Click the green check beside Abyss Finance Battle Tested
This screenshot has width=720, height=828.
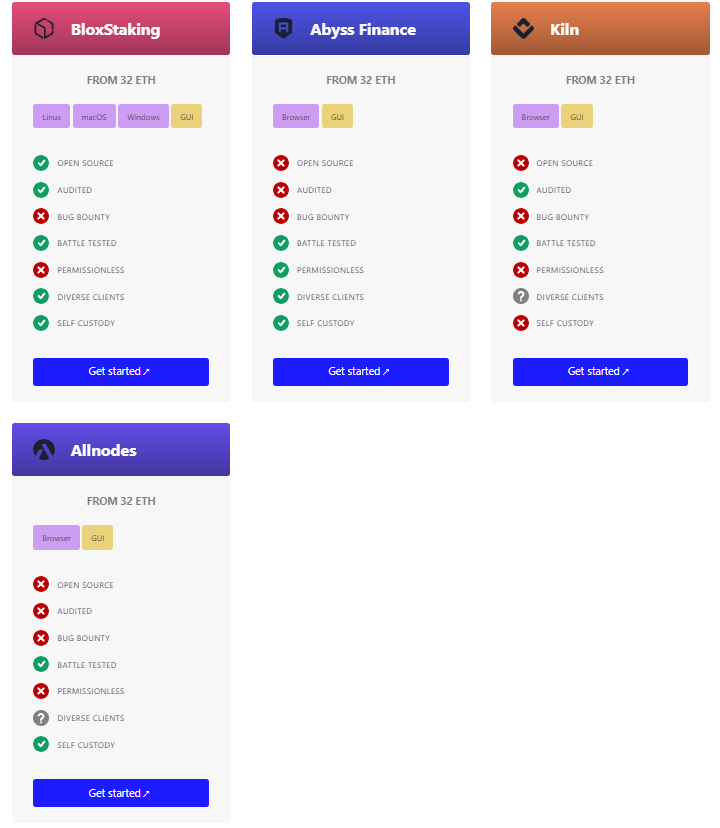[x=280, y=243]
